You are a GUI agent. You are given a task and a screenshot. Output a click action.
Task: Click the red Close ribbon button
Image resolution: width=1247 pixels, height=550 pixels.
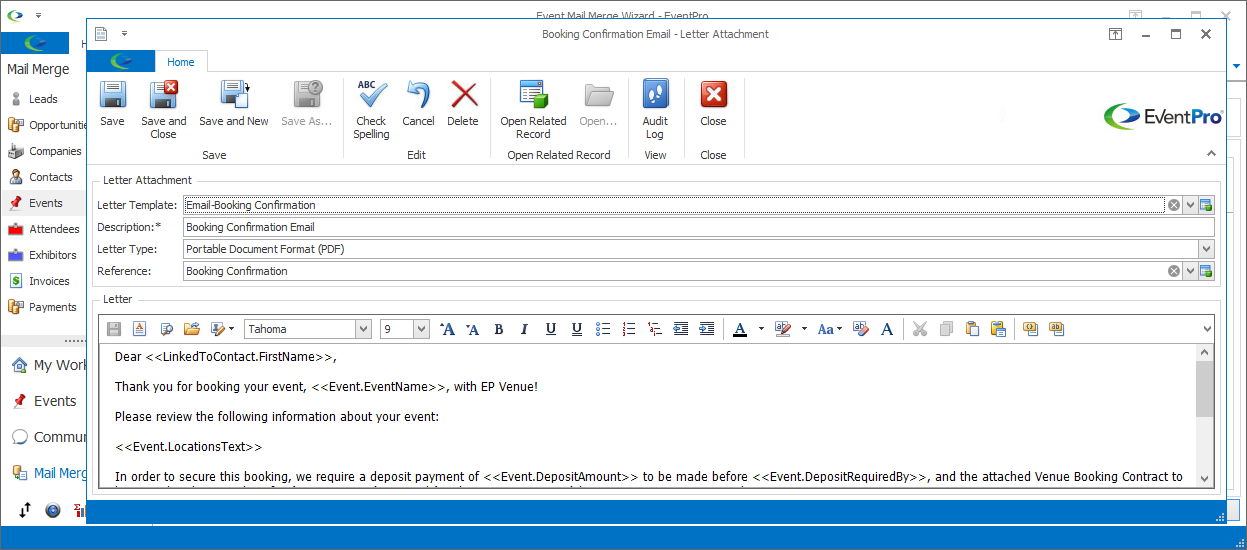tap(713, 104)
